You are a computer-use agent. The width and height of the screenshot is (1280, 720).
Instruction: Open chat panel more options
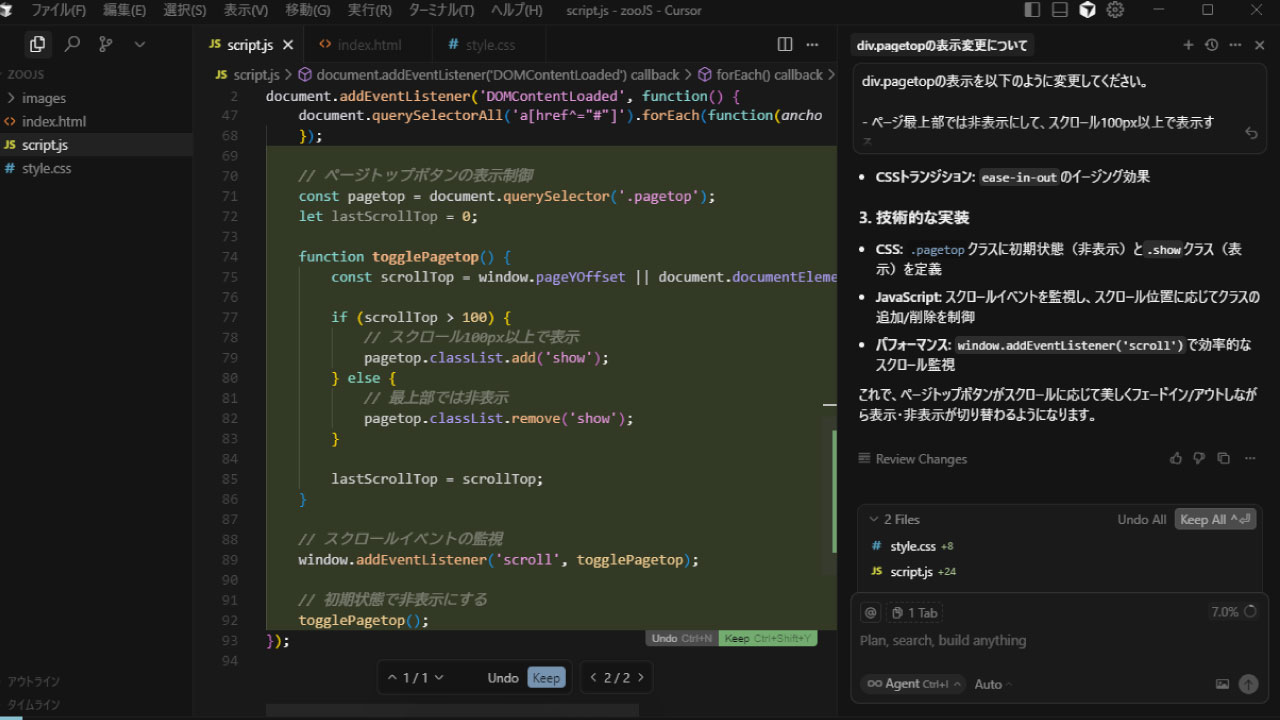[x=1236, y=45]
